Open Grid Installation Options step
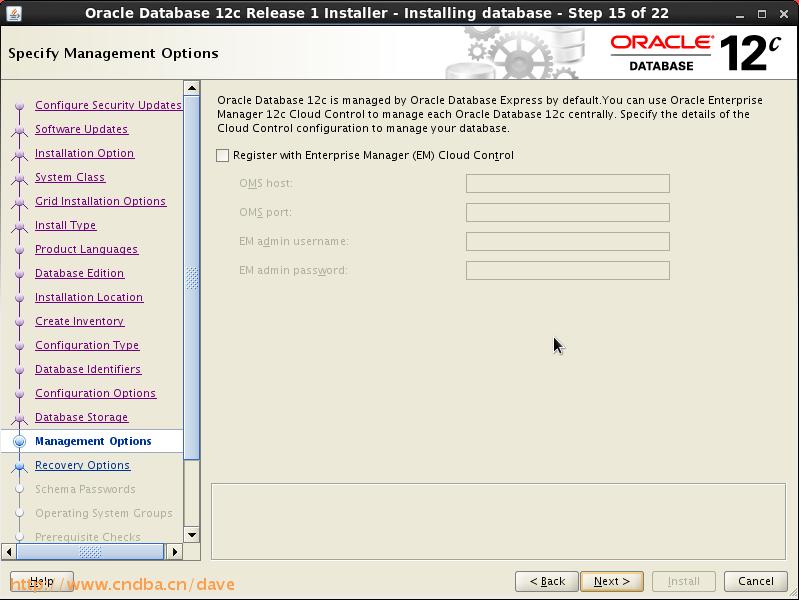This screenshot has height=600, width=799. click(x=100, y=201)
